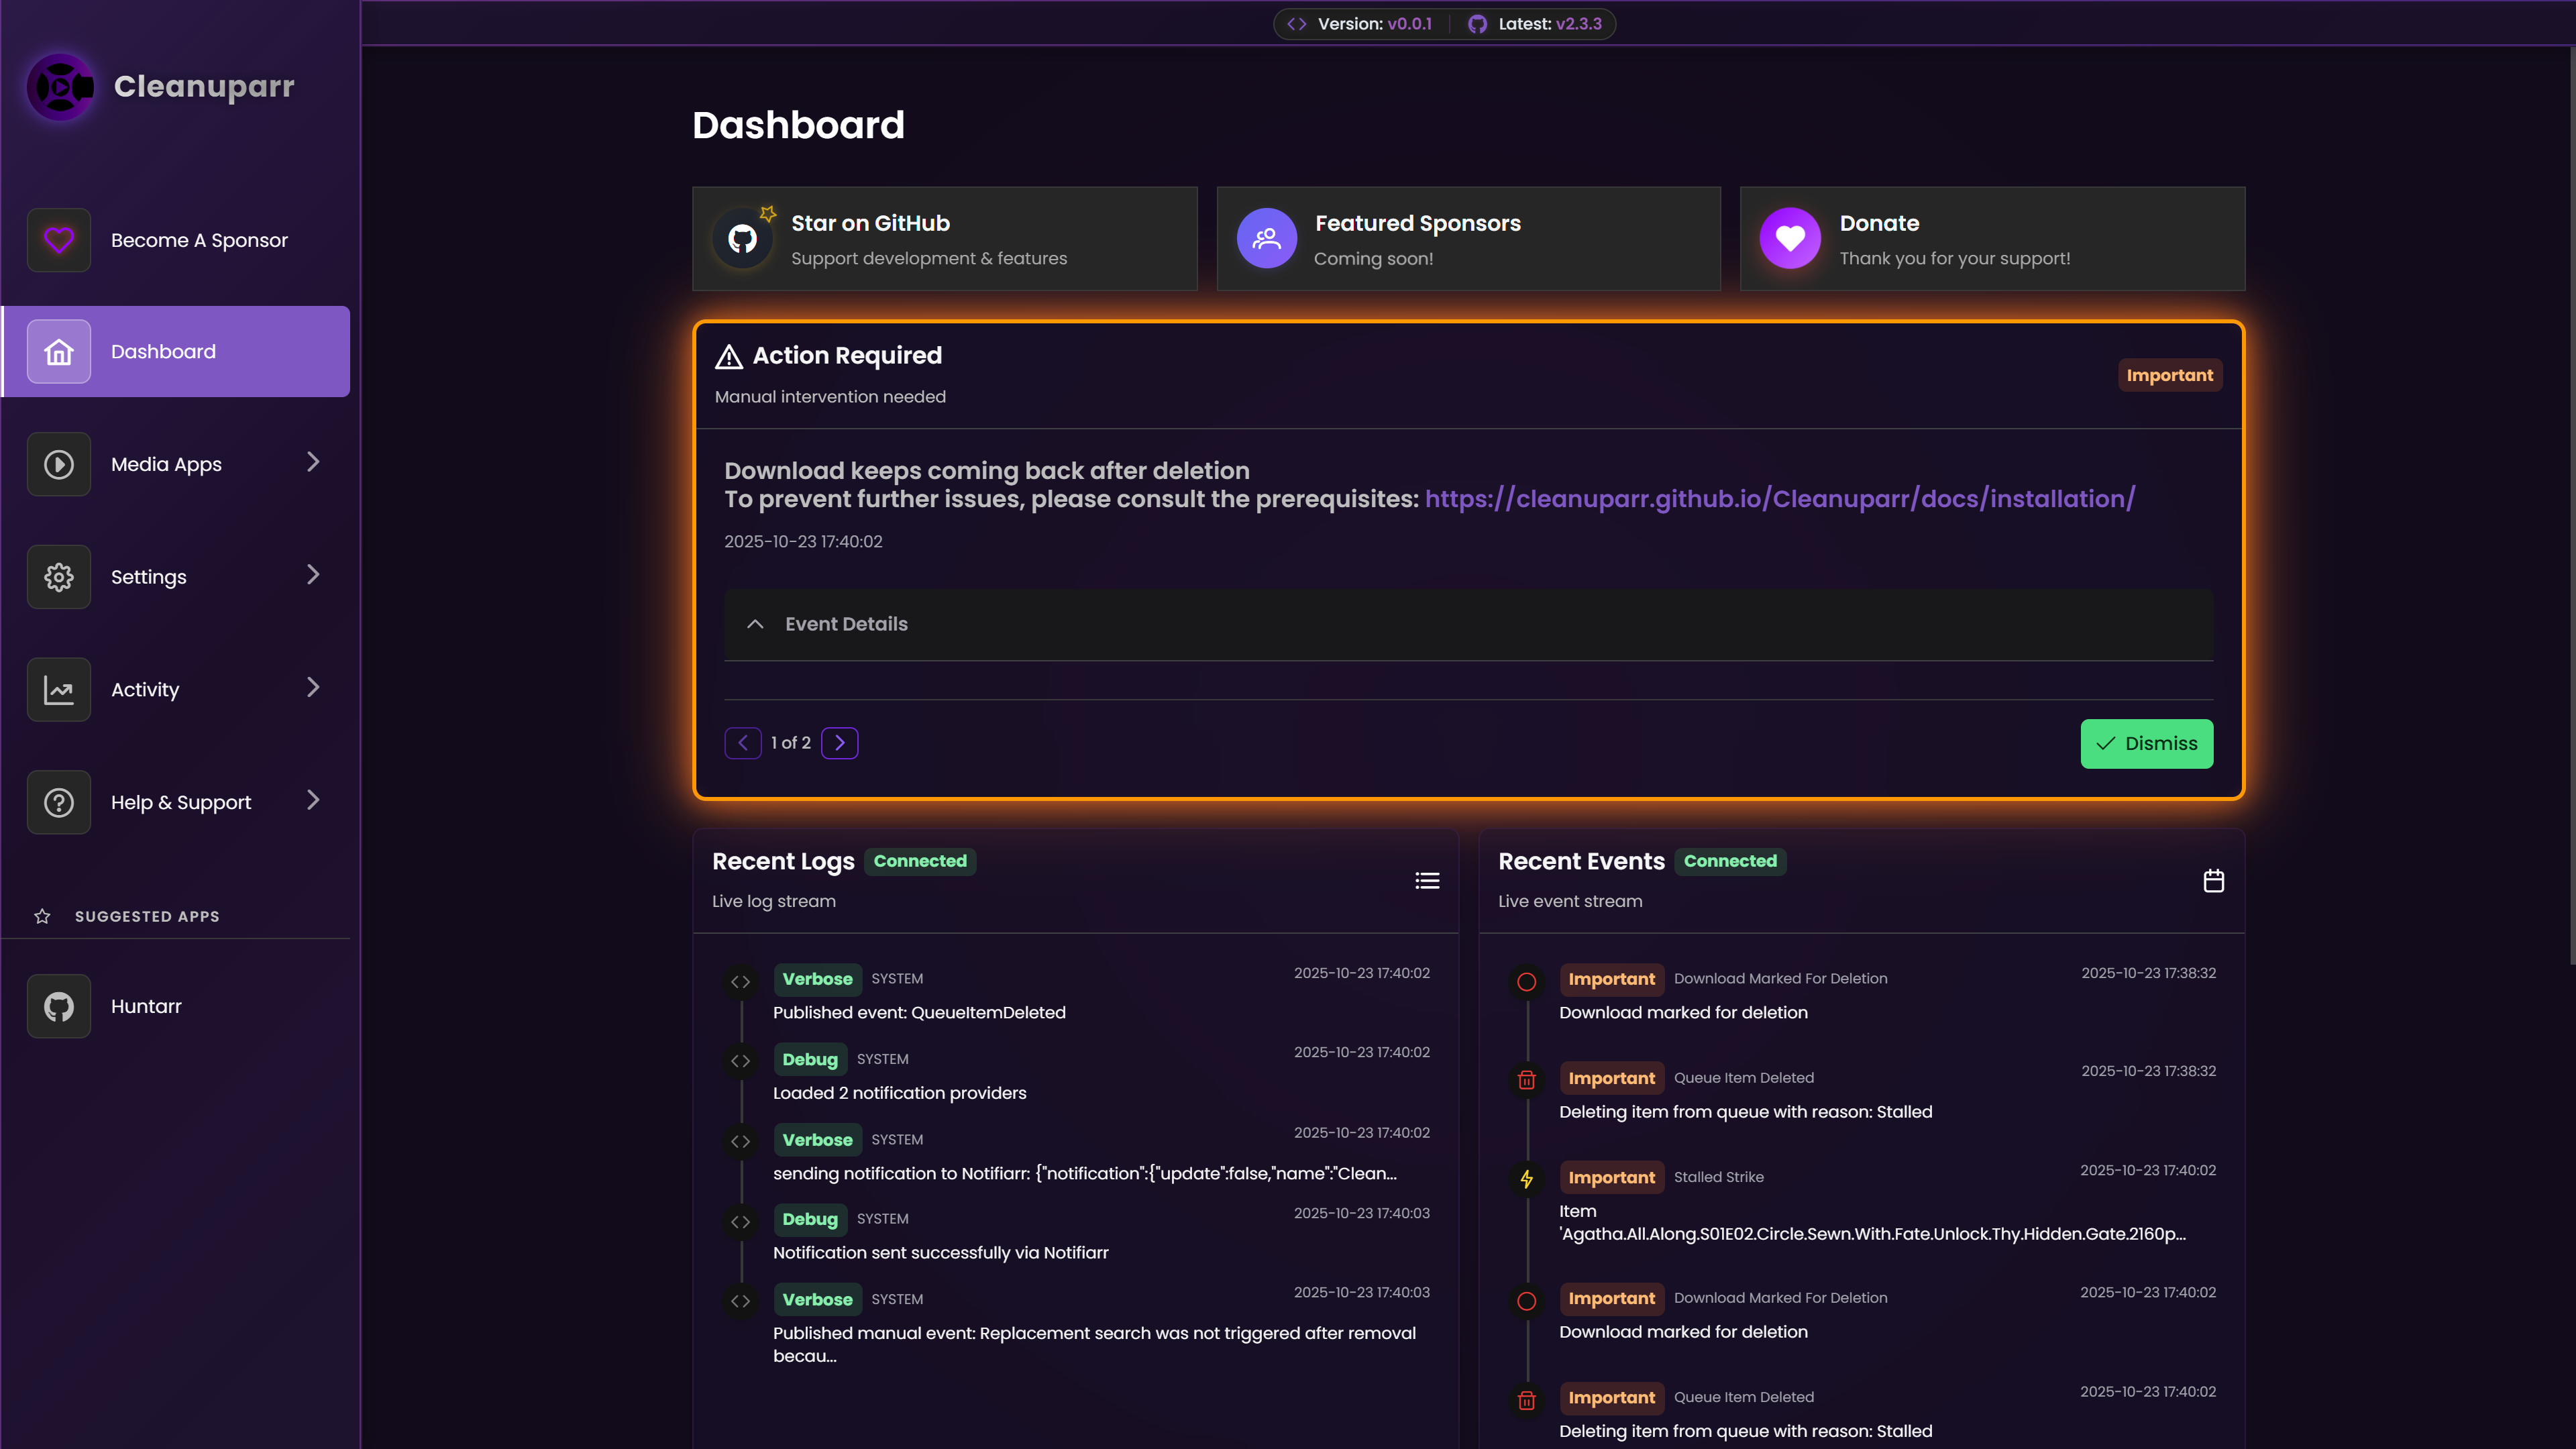Go to next alert page arrow
This screenshot has height=1449, width=2576.
point(840,743)
